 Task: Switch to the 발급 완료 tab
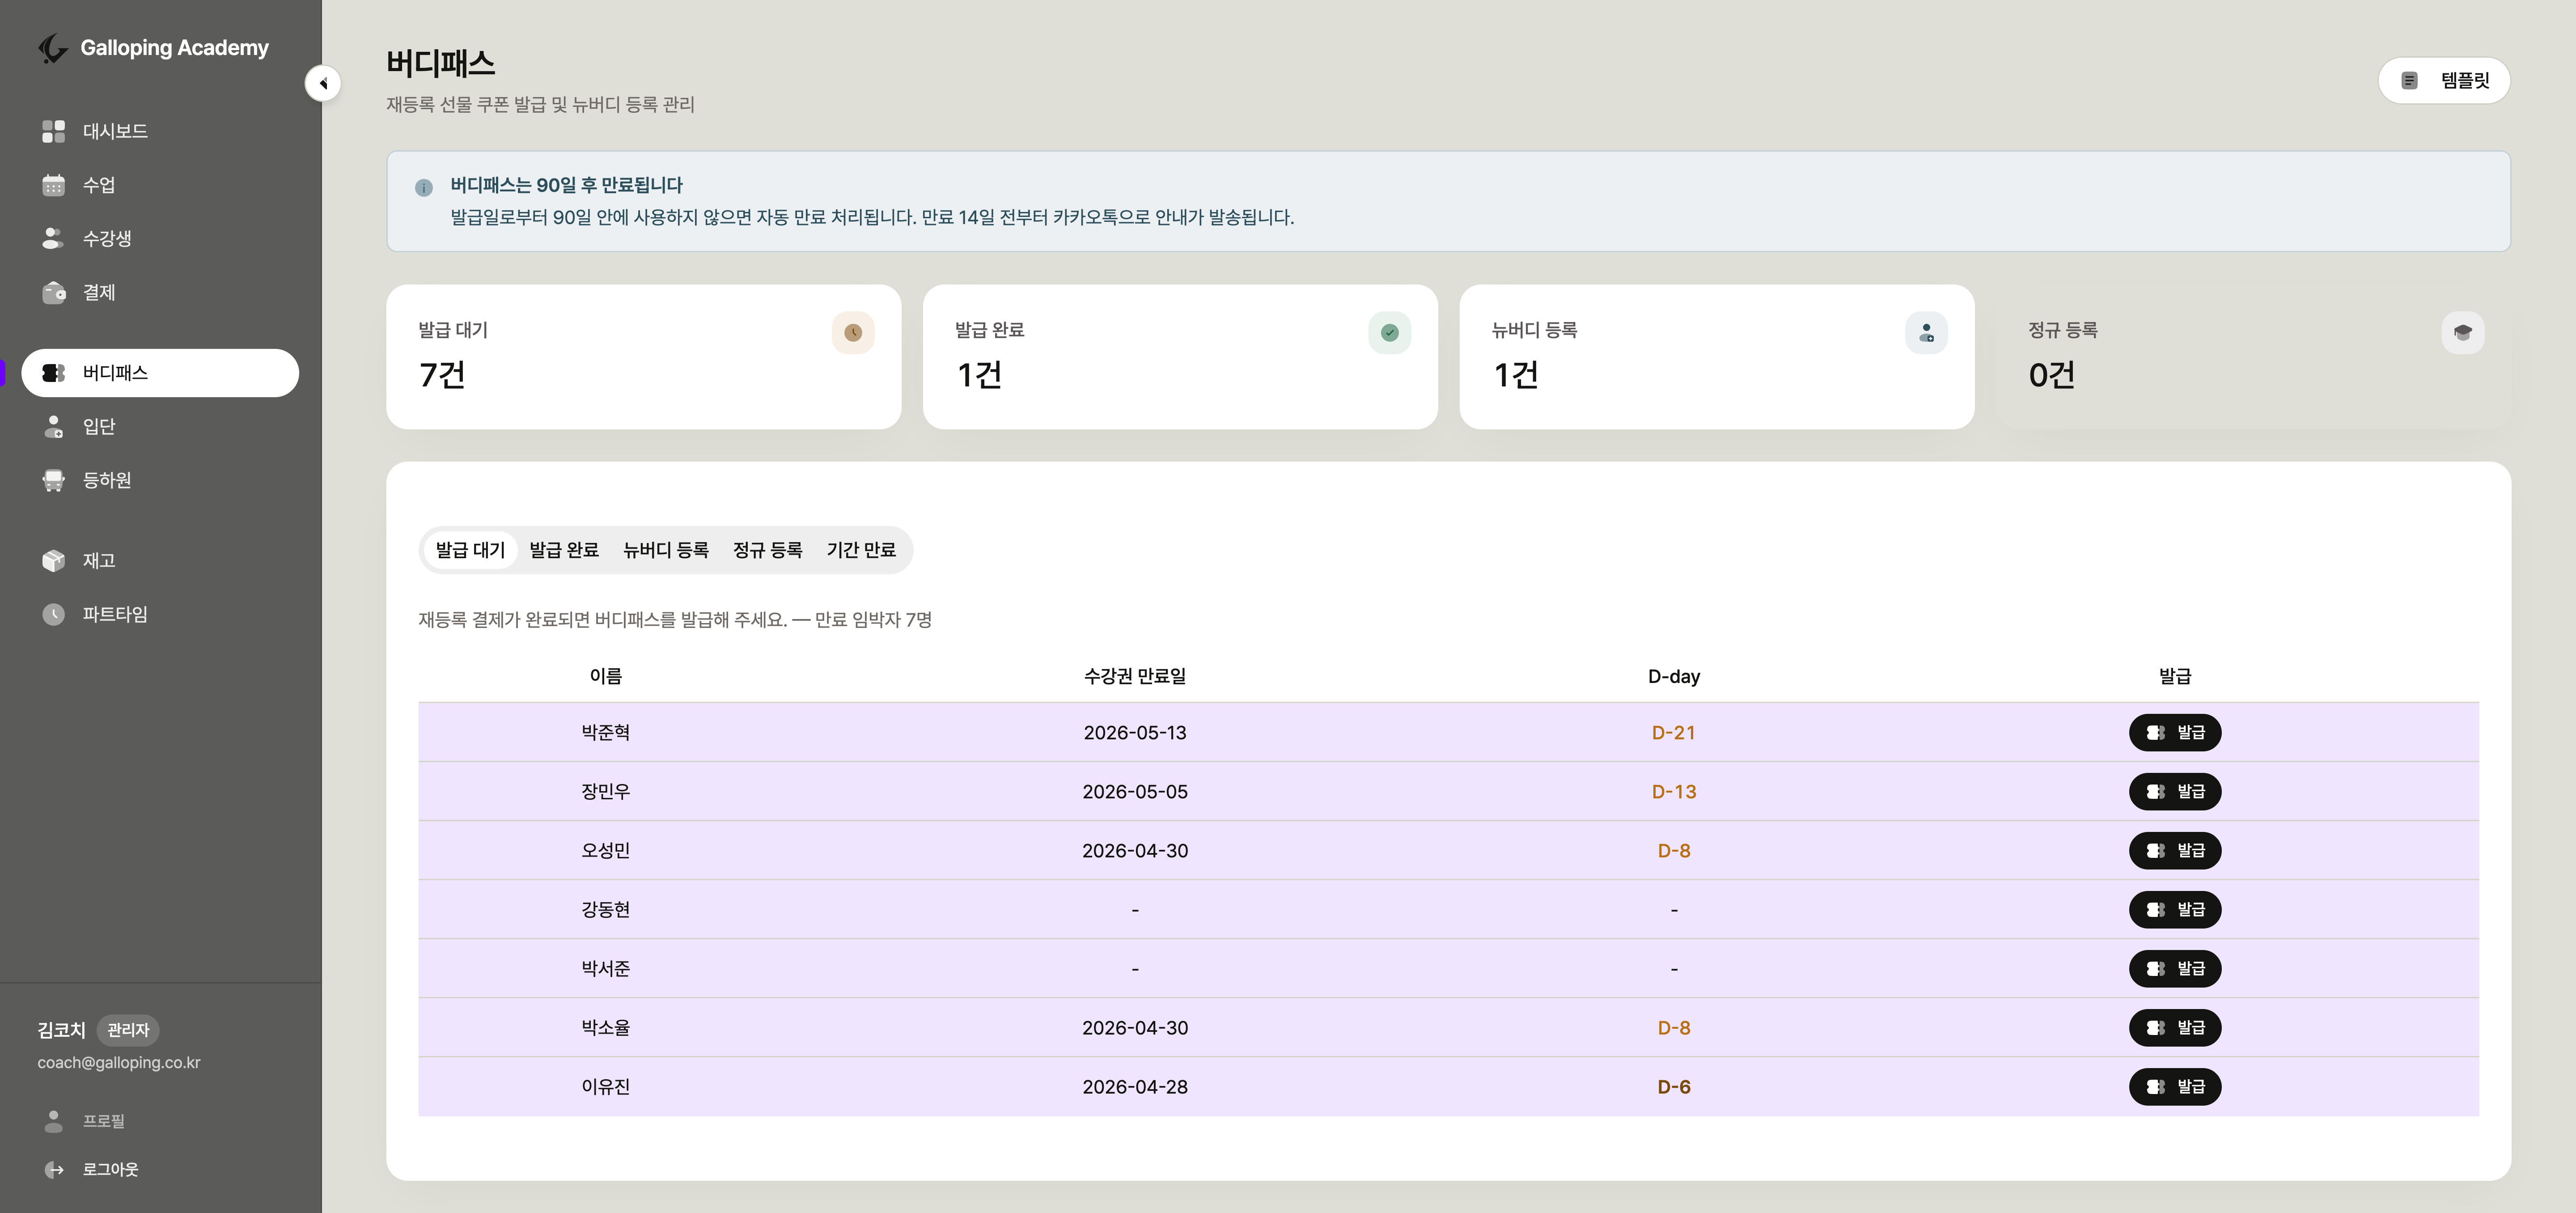coord(564,550)
